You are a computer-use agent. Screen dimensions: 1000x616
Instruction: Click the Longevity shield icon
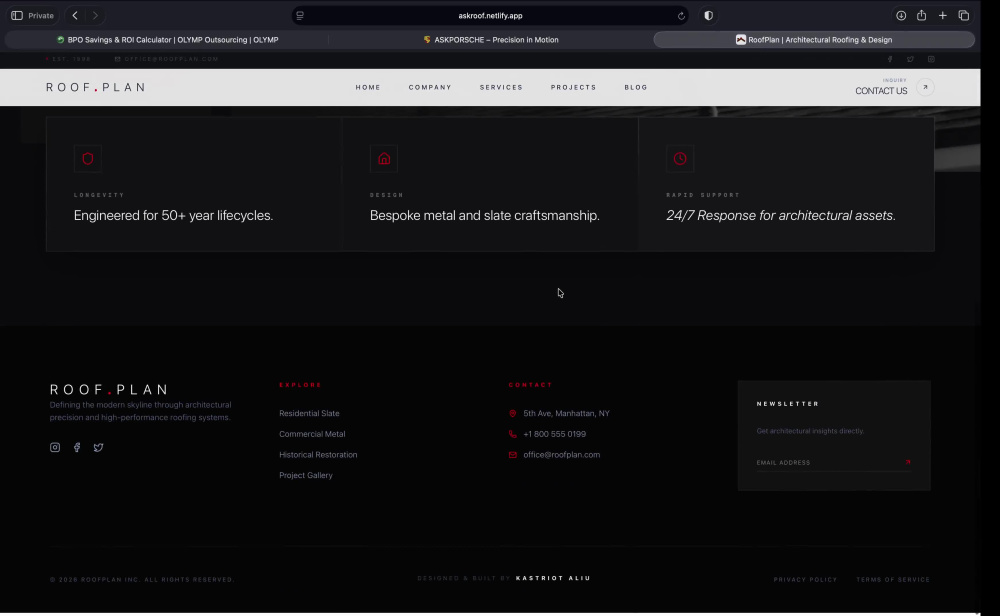(88, 159)
